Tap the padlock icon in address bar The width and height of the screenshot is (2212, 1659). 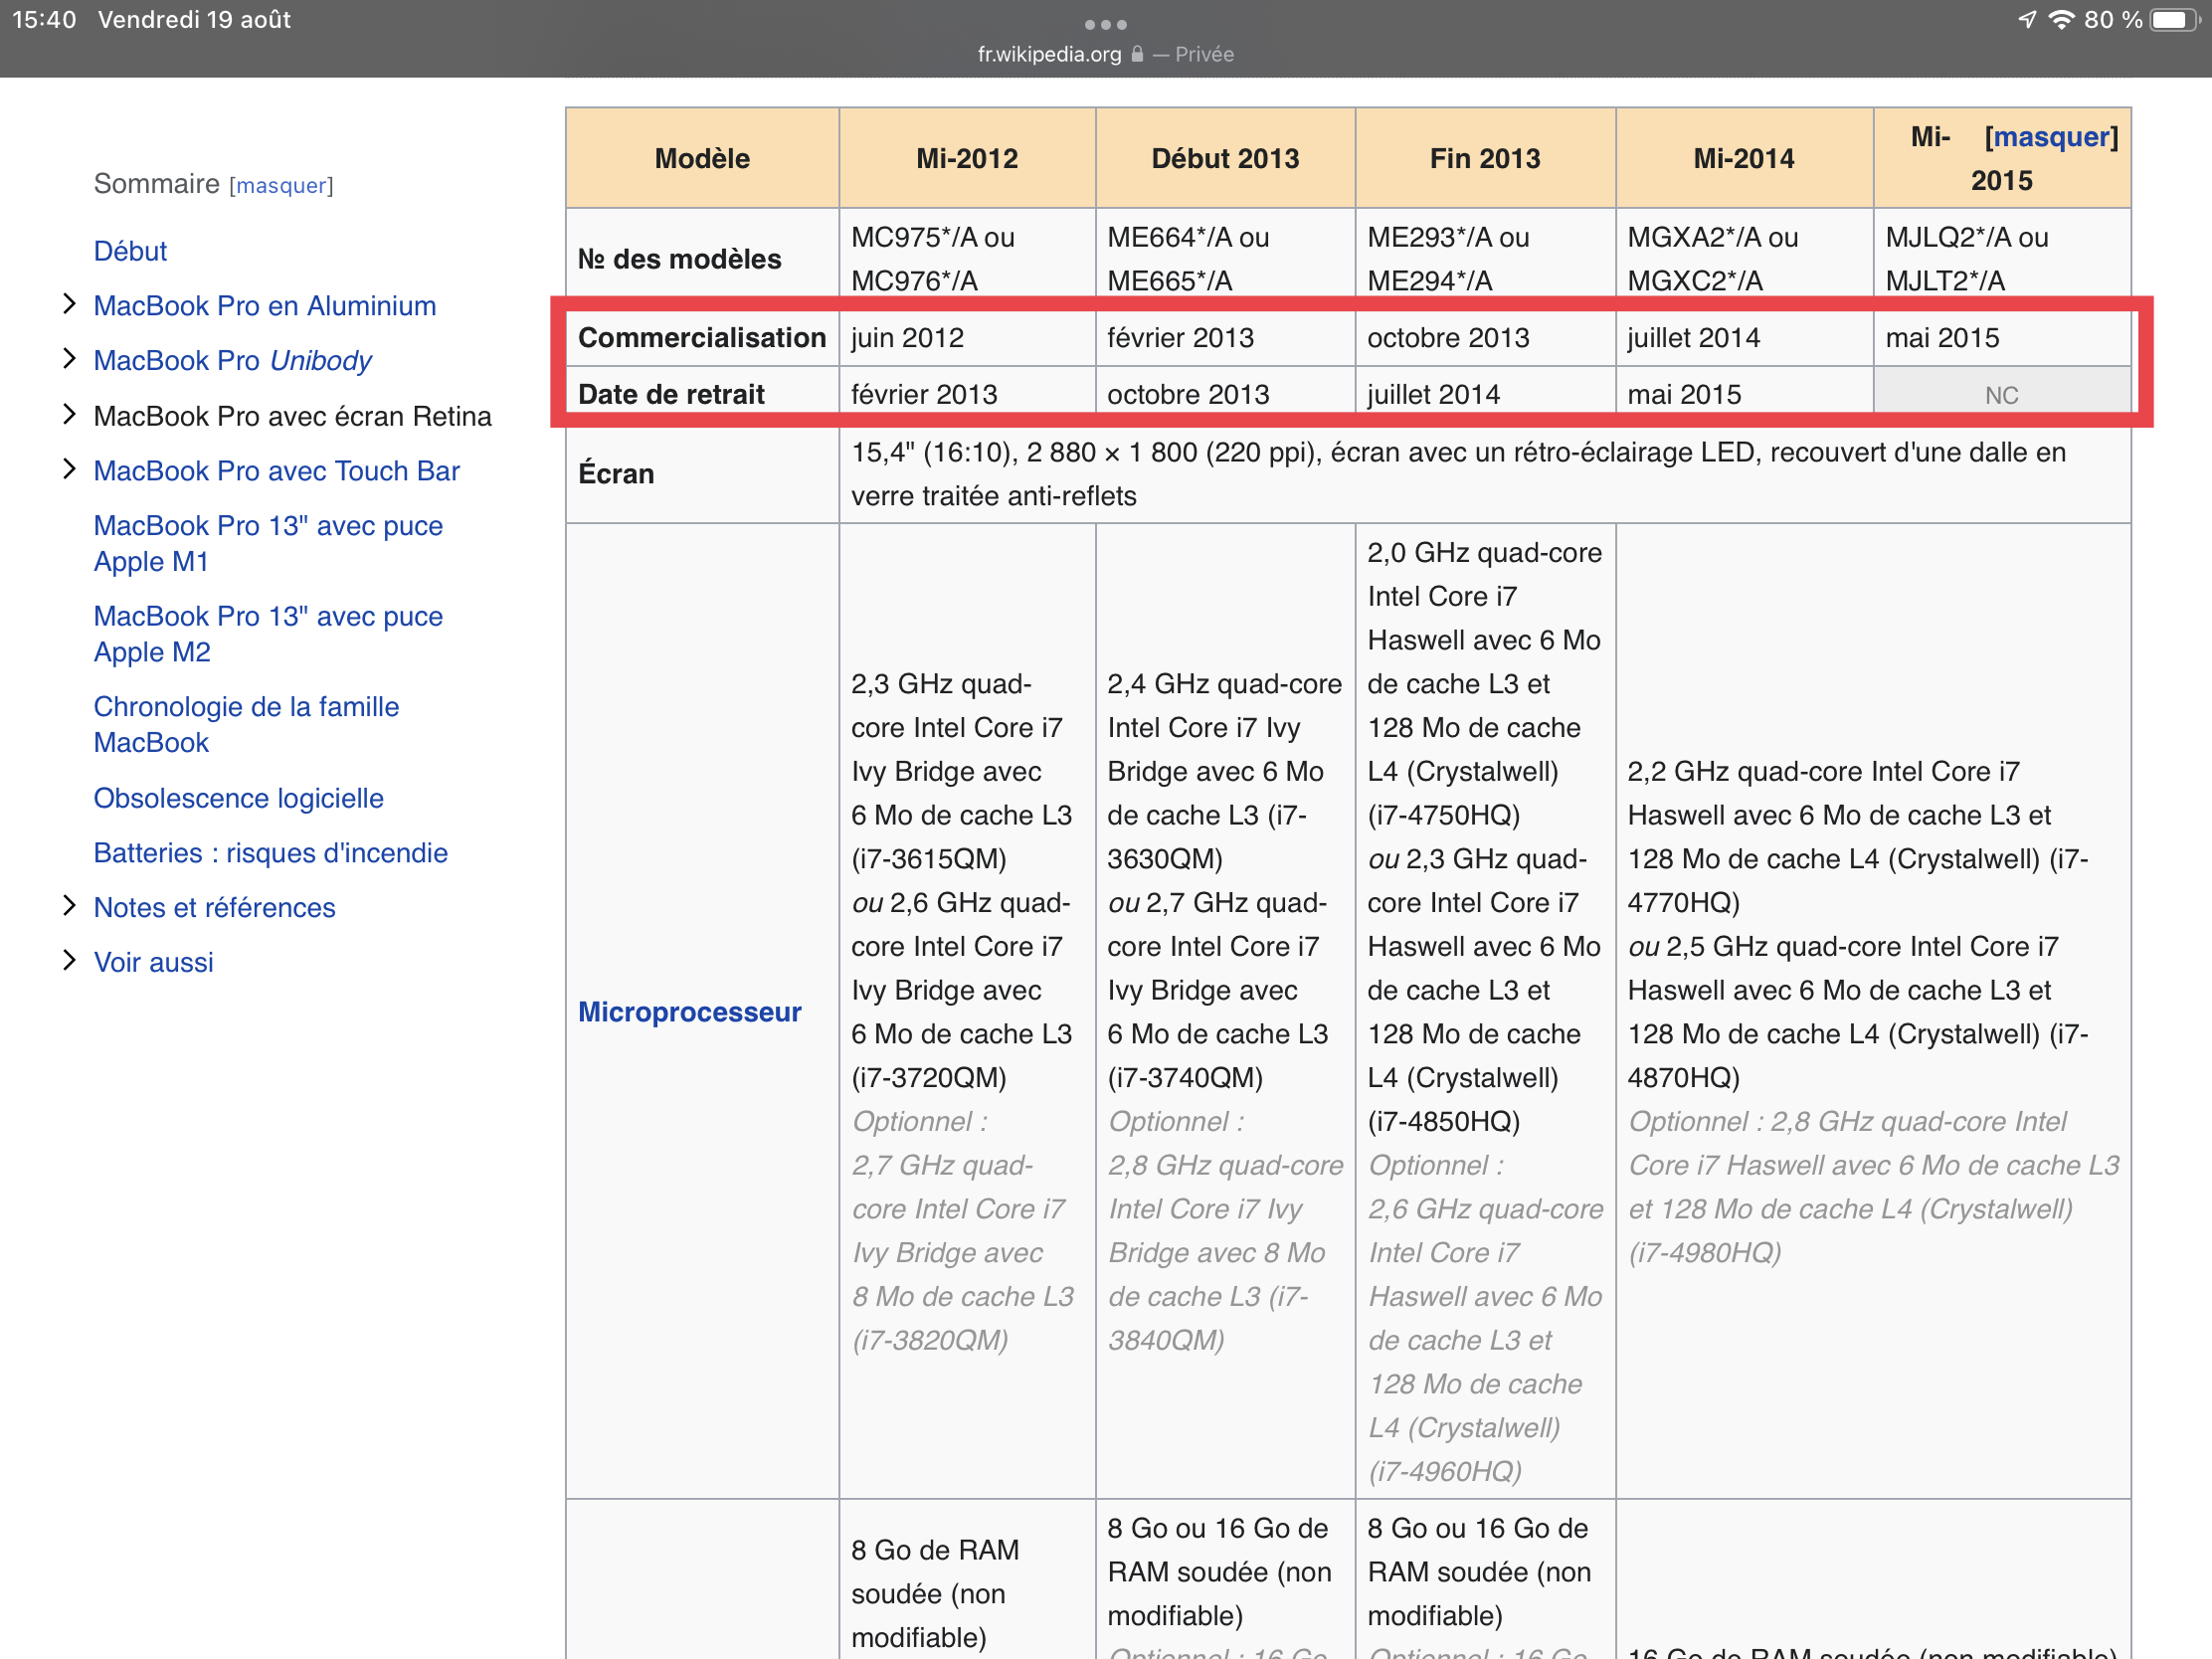coord(1137,54)
